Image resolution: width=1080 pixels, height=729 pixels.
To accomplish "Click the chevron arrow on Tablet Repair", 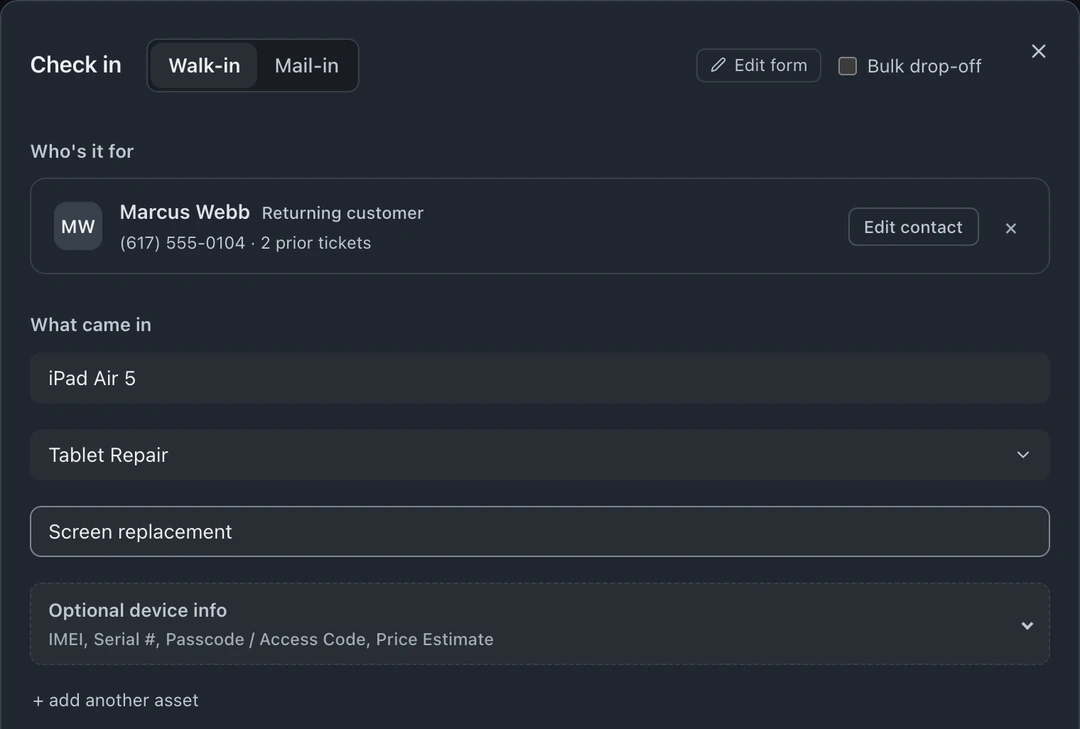I will click(1023, 455).
